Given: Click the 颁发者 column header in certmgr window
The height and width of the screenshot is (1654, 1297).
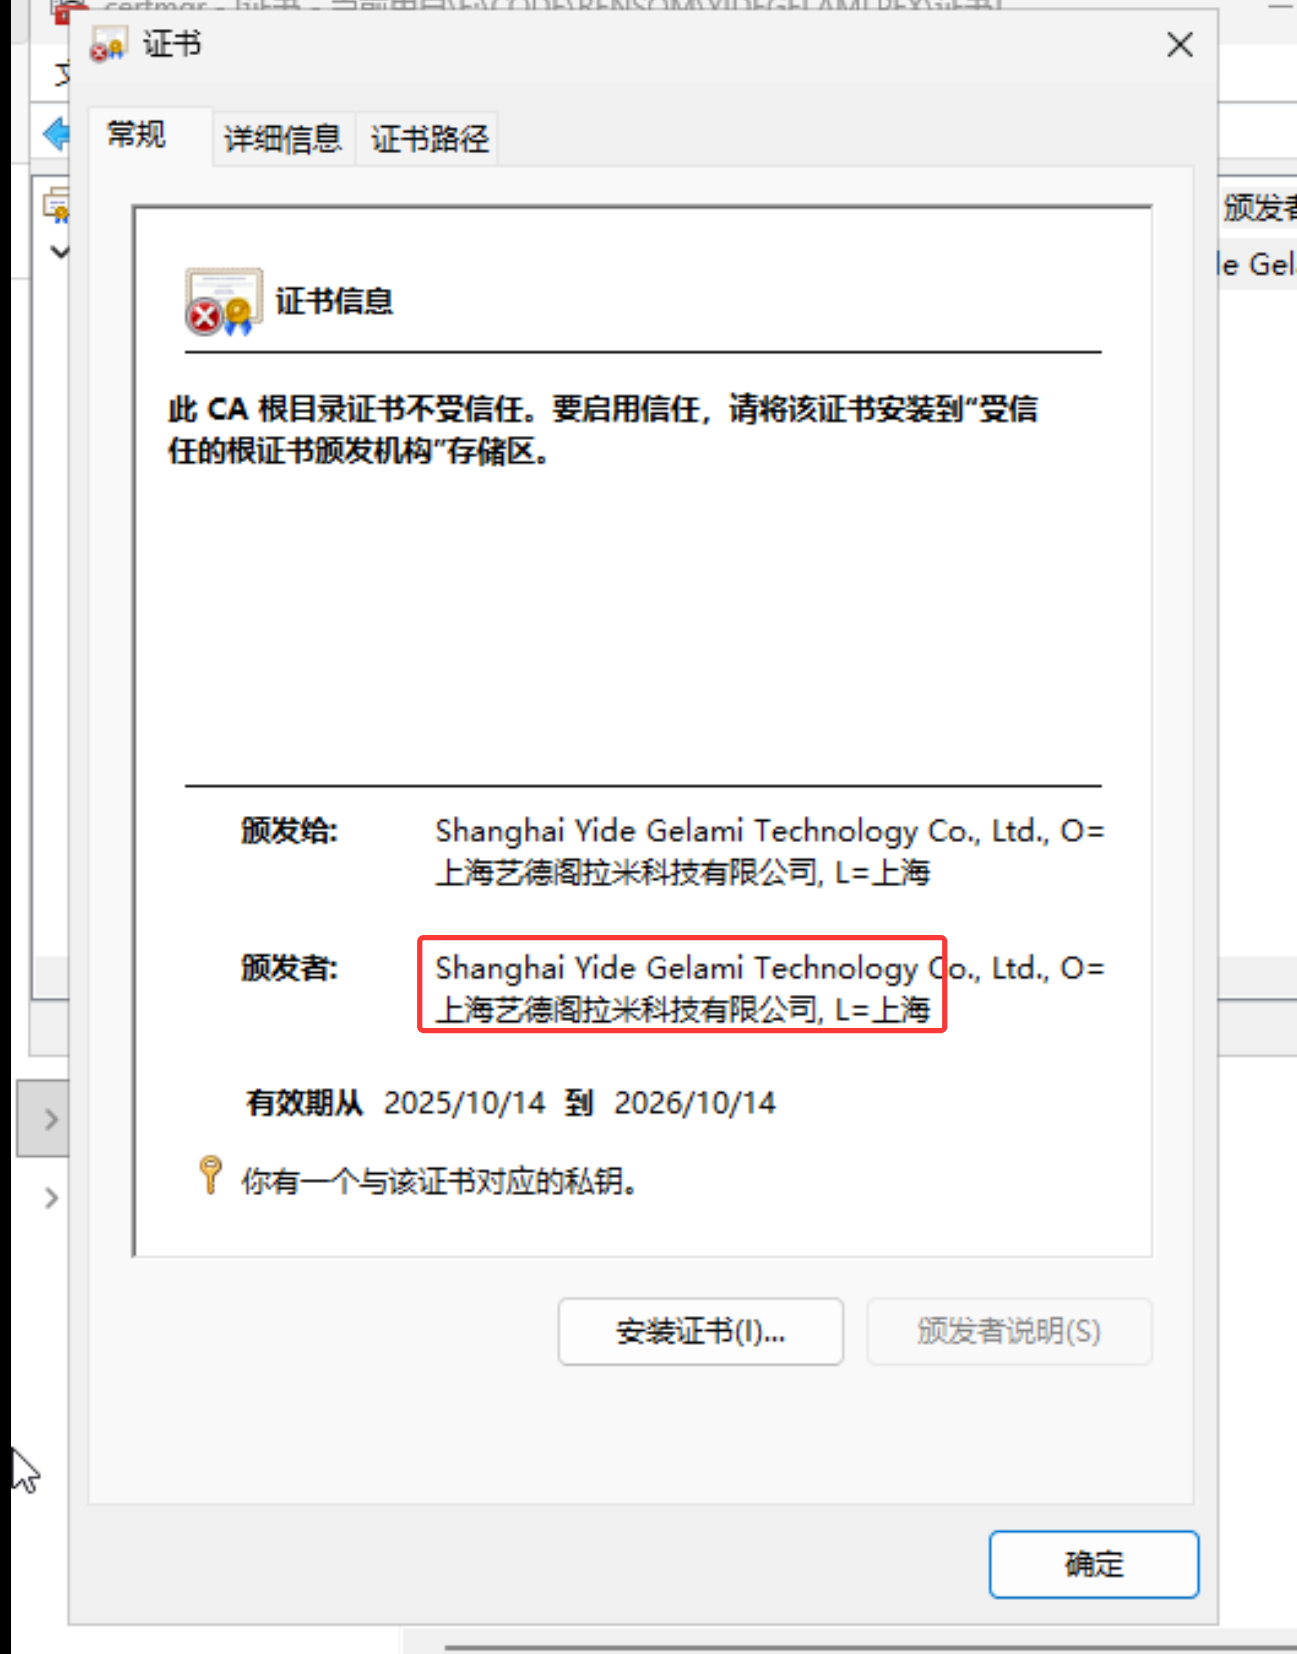Looking at the screenshot, I should coord(1259,207).
